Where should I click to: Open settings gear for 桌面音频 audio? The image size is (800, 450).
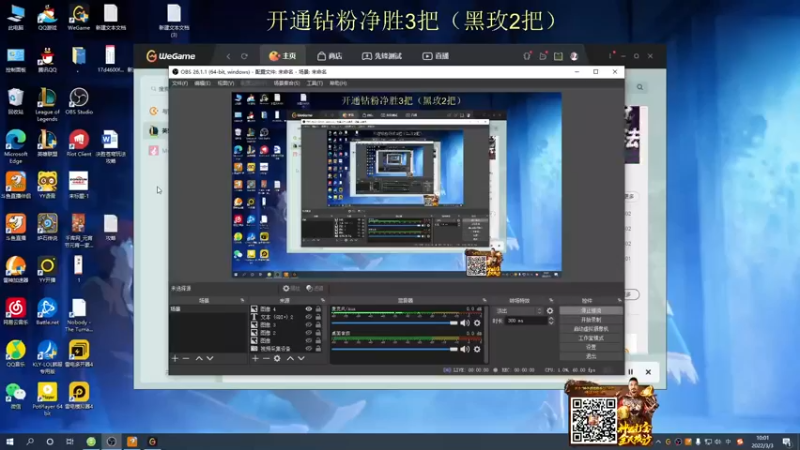pos(477,349)
